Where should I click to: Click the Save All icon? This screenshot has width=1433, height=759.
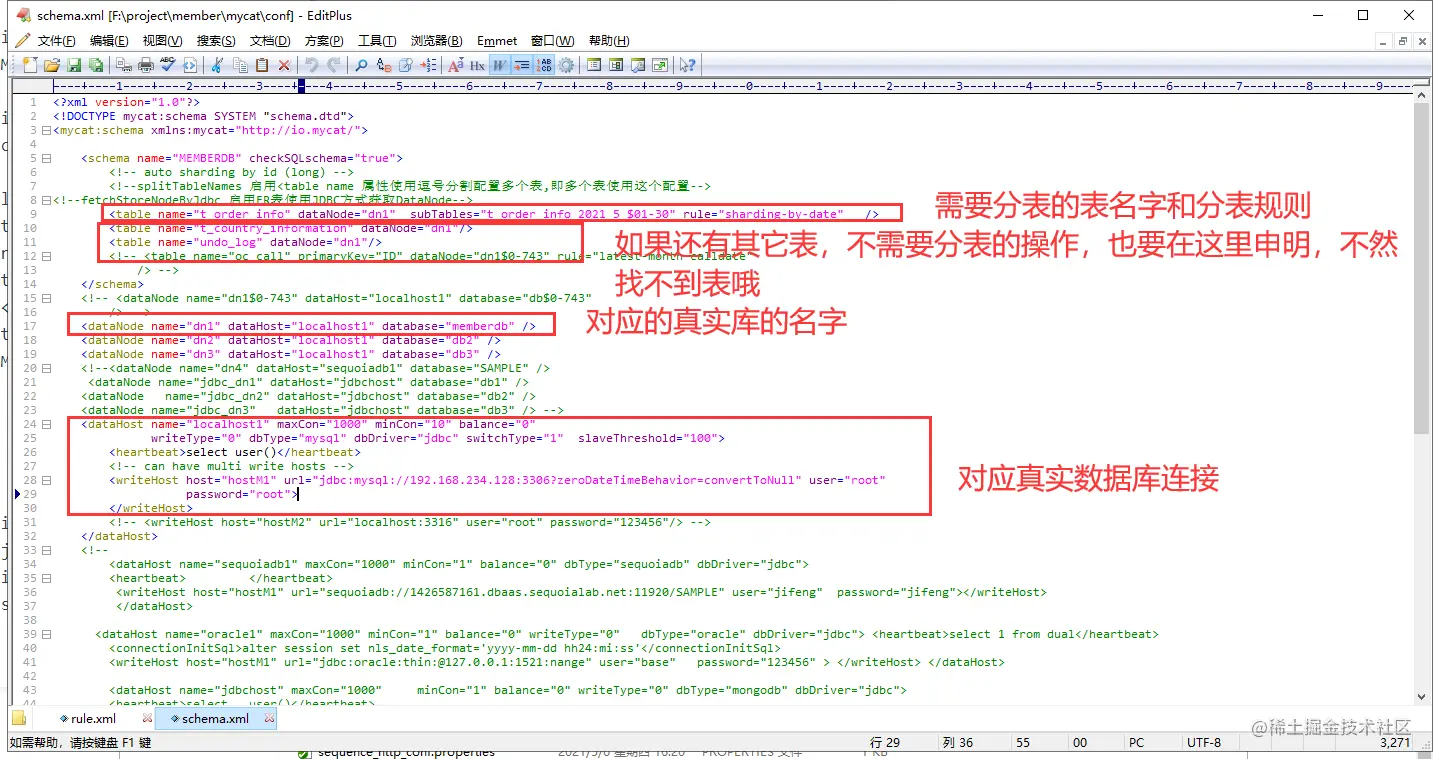tap(96, 65)
